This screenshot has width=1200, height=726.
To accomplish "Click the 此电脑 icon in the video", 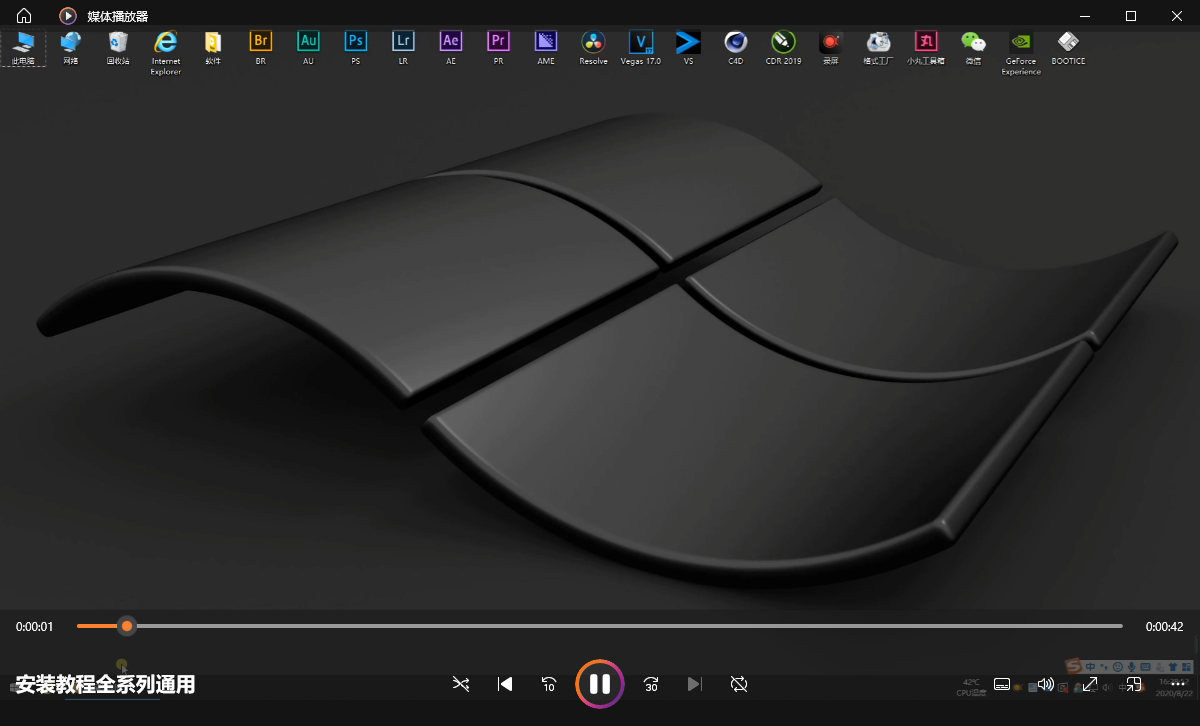I will [x=23, y=48].
